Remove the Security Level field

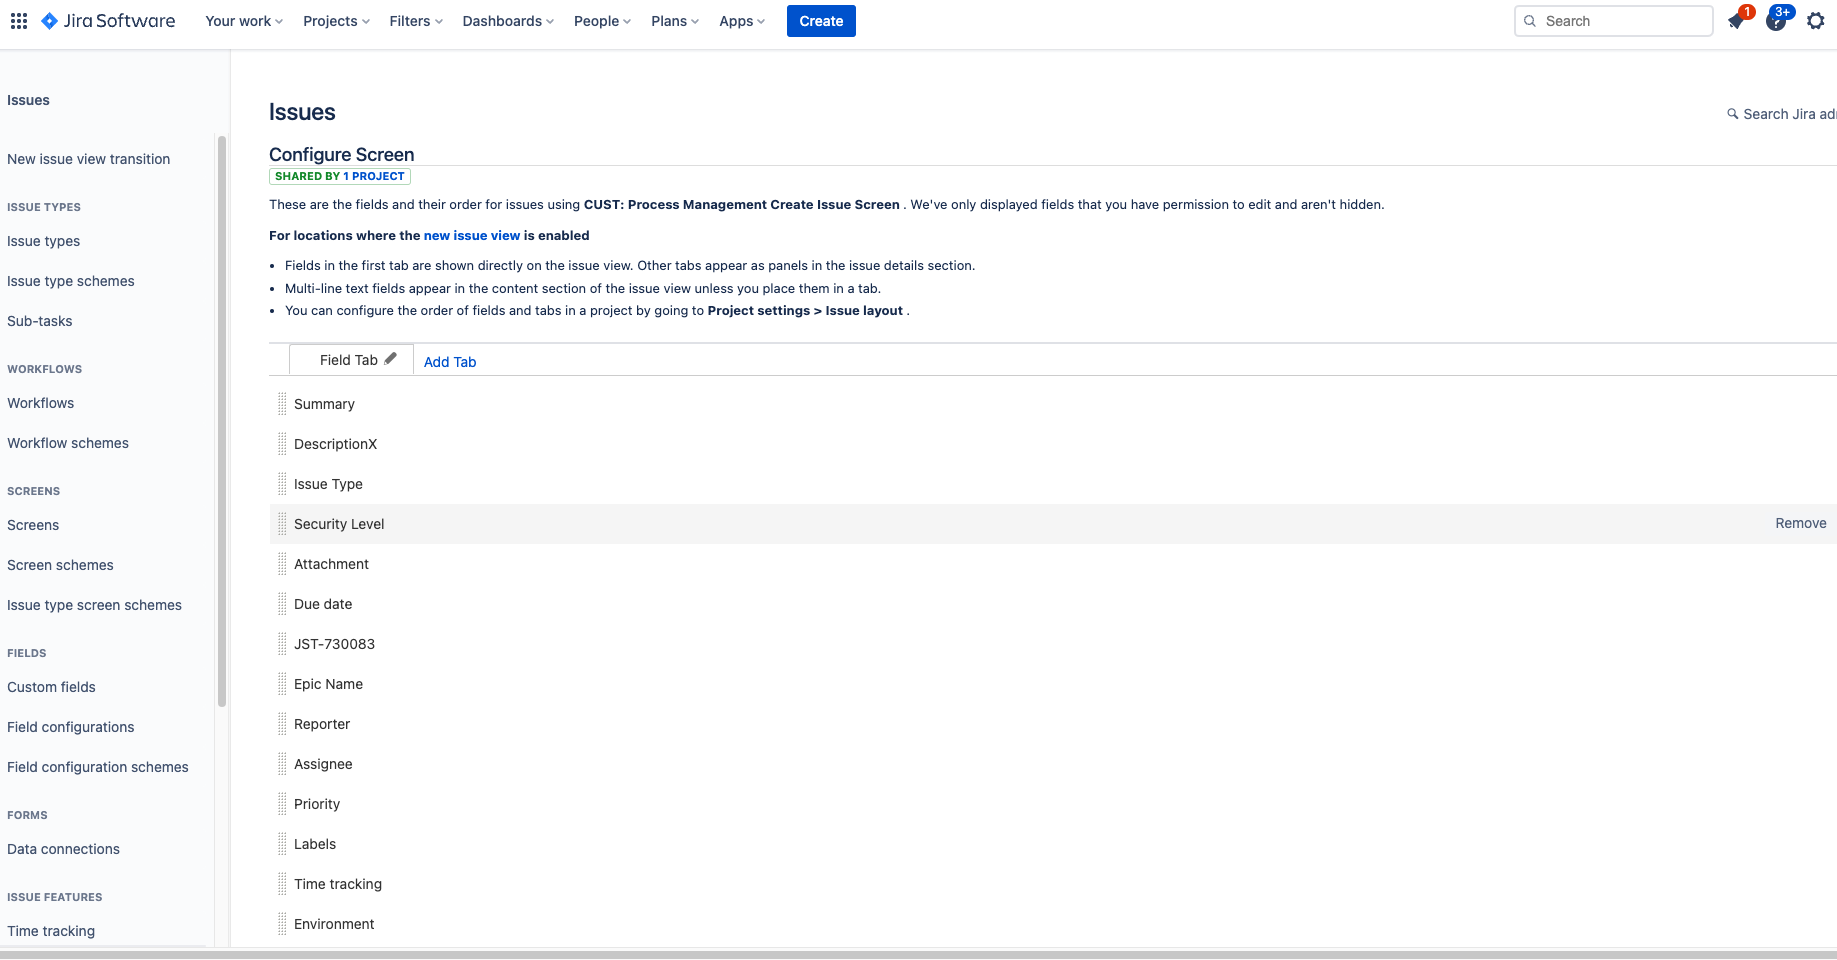(1801, 523)
